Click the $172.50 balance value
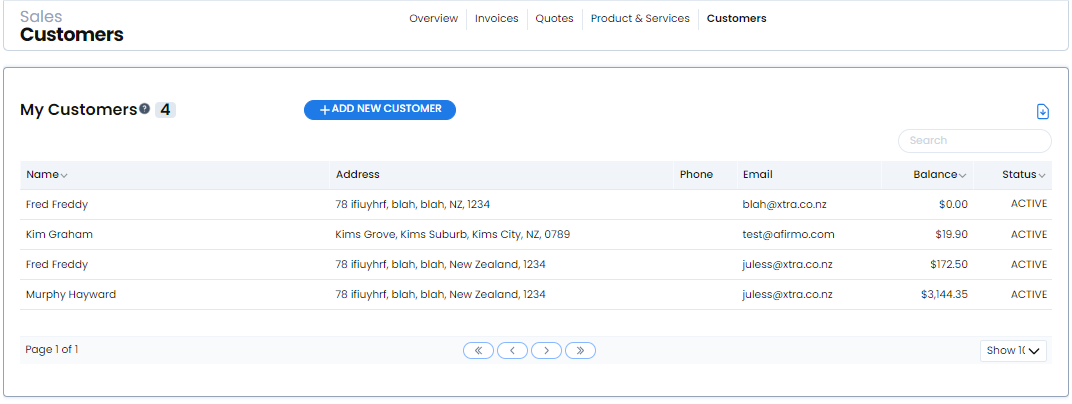This screenshot has height=404, width=1072. 949,265
